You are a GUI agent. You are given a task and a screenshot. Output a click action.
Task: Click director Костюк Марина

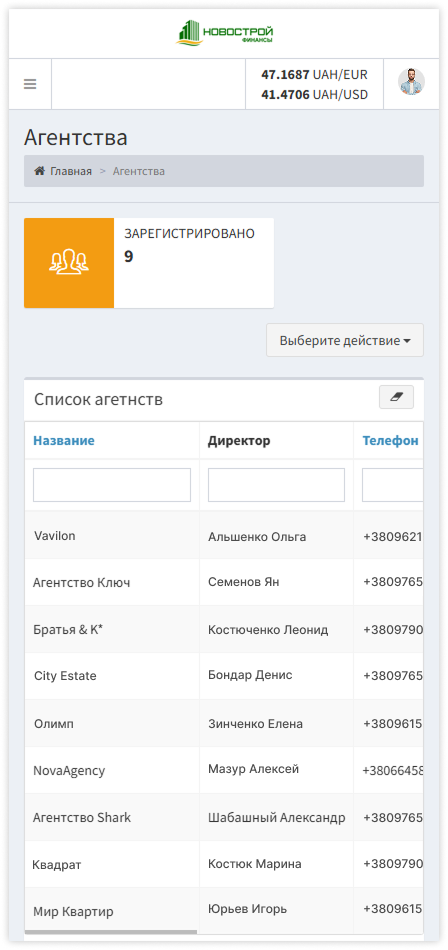[x=255, y=863]
